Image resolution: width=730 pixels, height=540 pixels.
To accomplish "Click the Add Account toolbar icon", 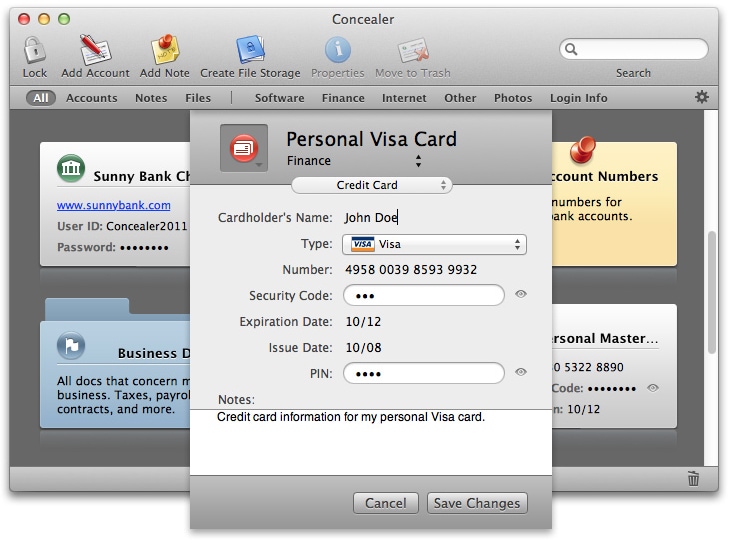I will point(95,49).
